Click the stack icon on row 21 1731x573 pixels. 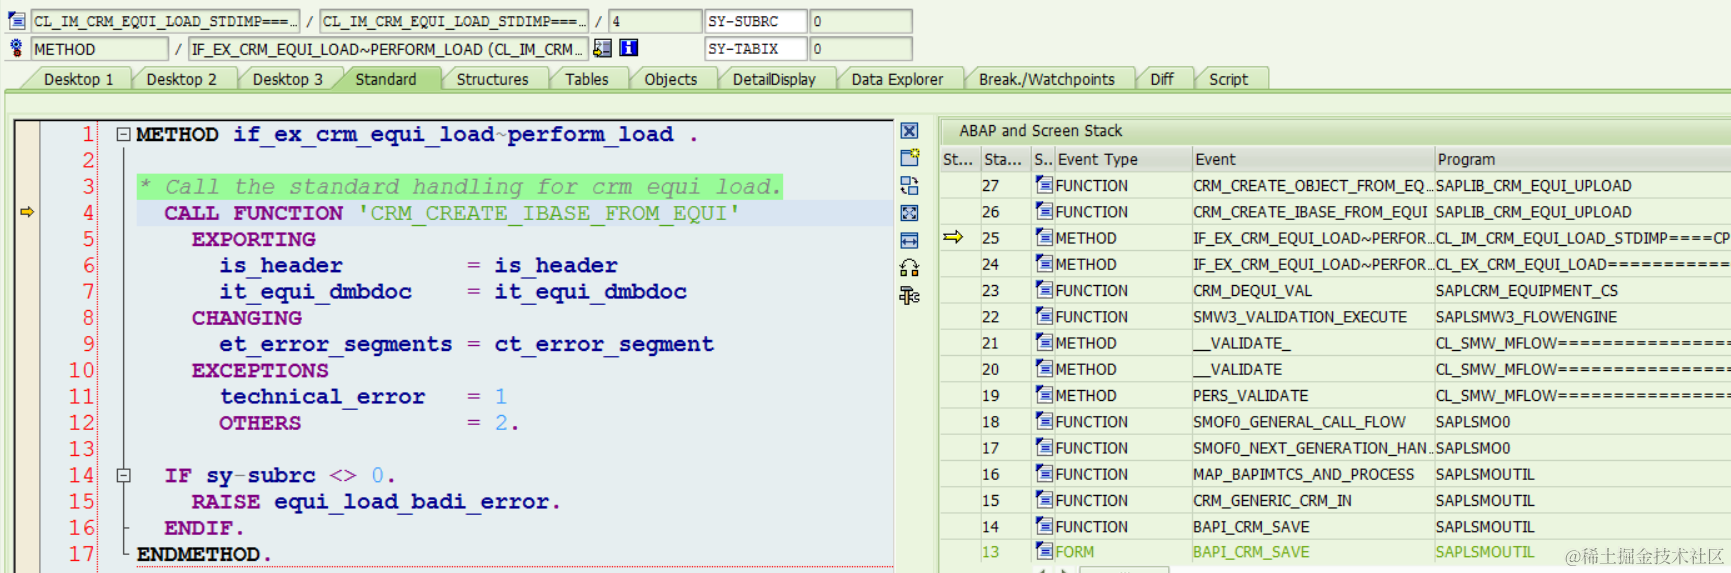coord(1044,342)
